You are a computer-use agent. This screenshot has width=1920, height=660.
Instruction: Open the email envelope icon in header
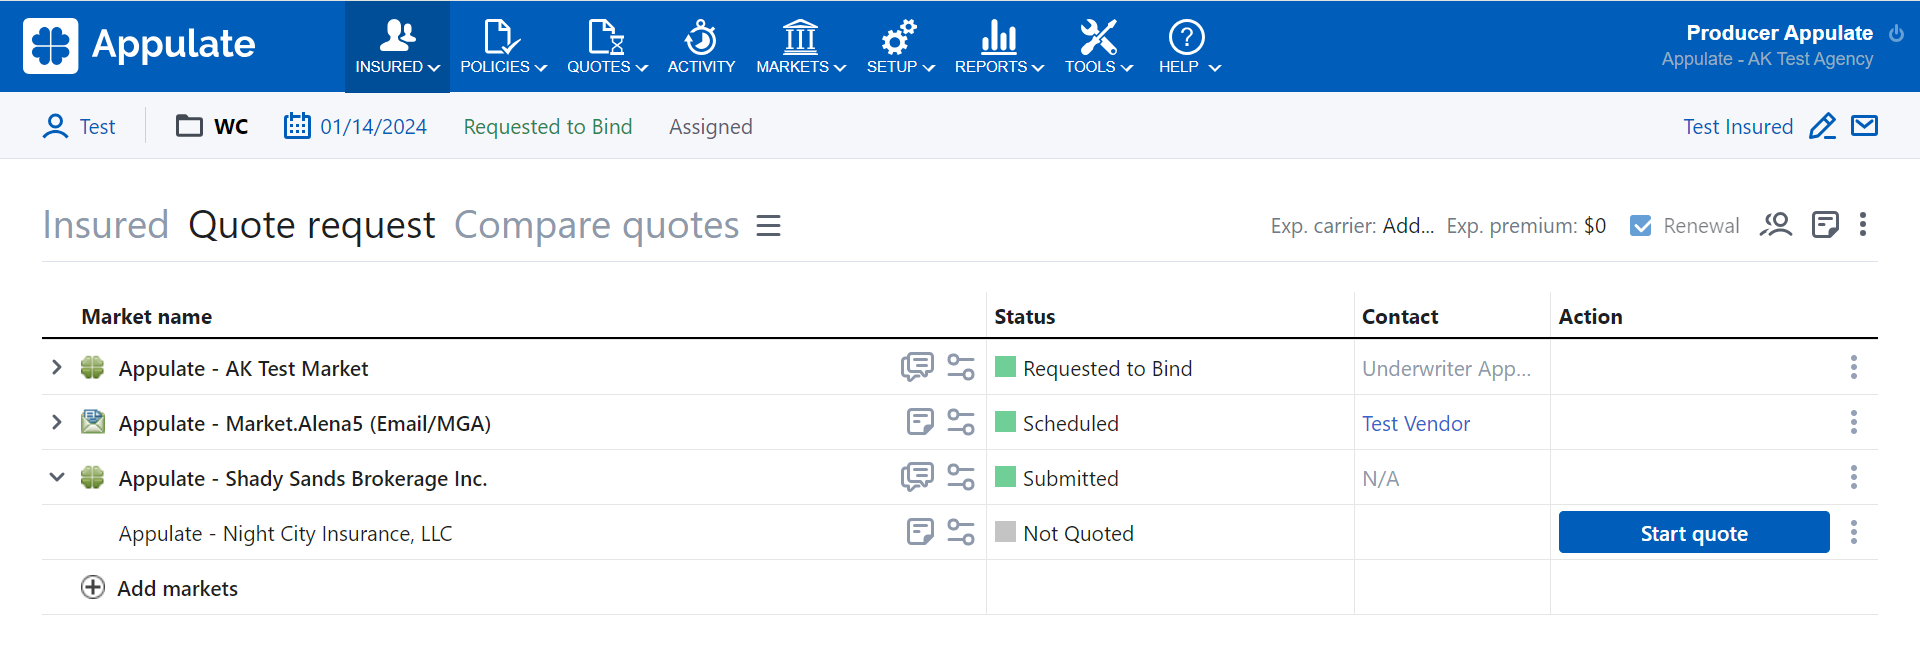point(1864,126)
